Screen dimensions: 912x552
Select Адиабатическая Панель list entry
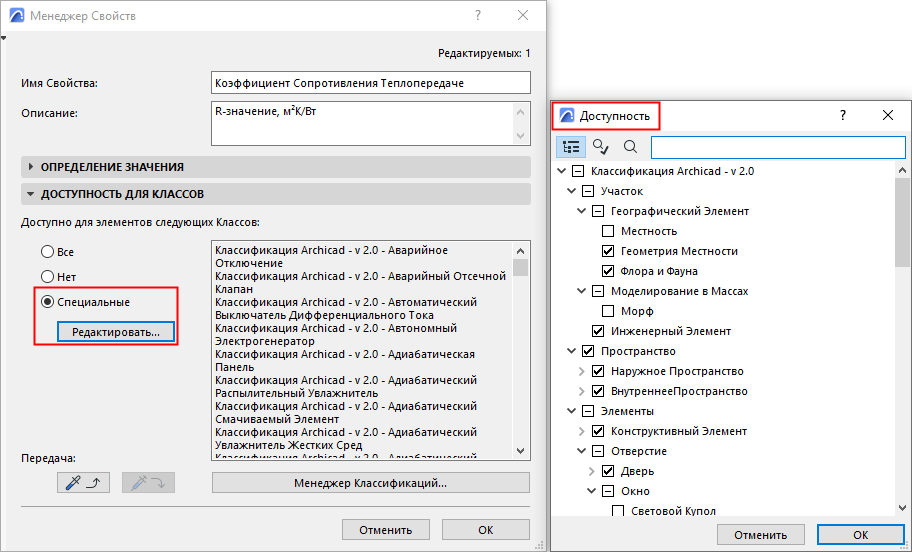[346, 361]
